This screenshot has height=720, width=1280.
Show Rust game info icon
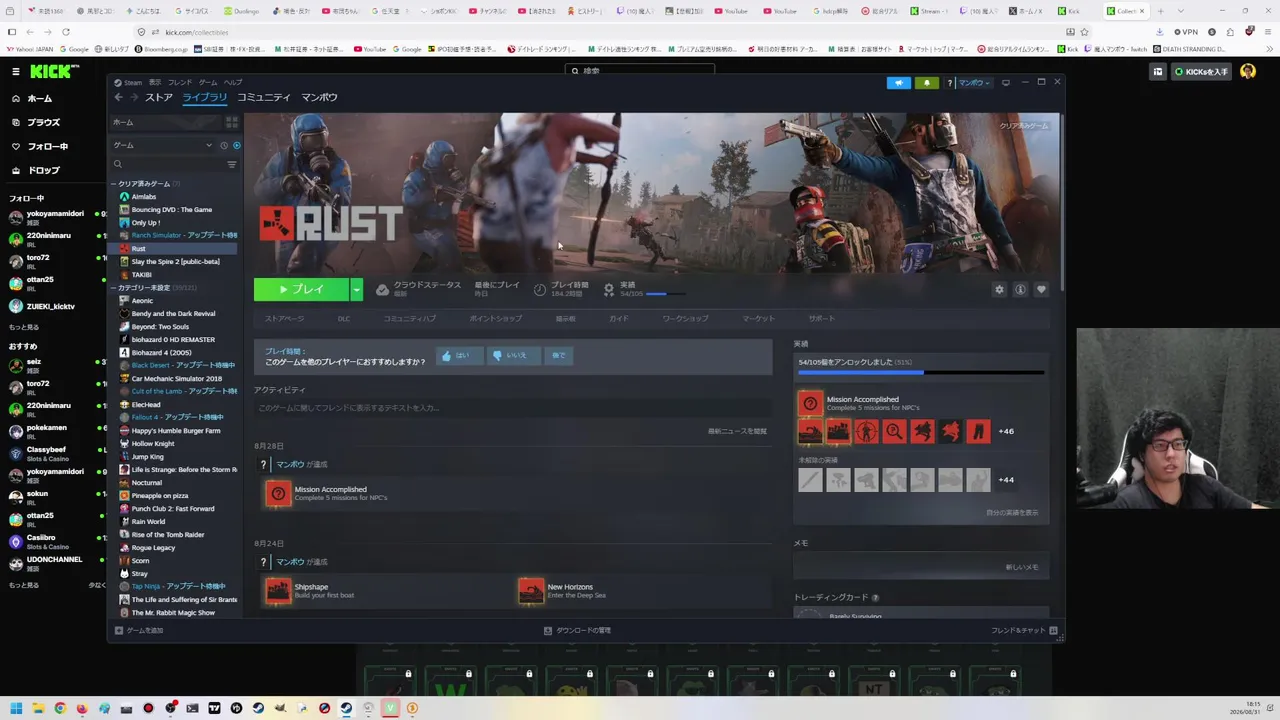click(x=1020, y=289)
